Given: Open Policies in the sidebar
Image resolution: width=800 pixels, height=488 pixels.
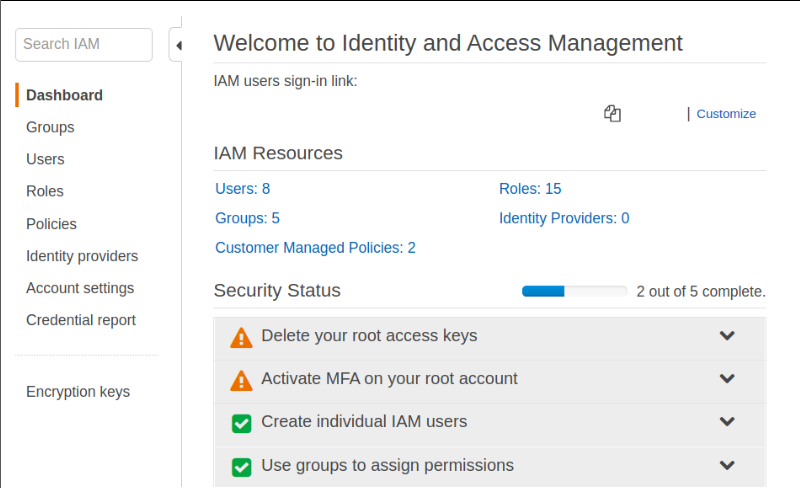Looking at the screenshot, I should (51, 224).
